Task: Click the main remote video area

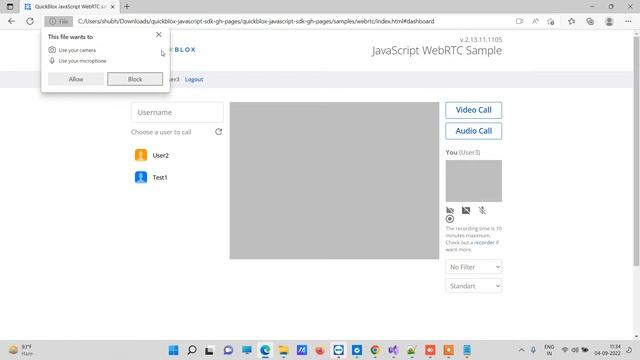Action: point(334,180)
